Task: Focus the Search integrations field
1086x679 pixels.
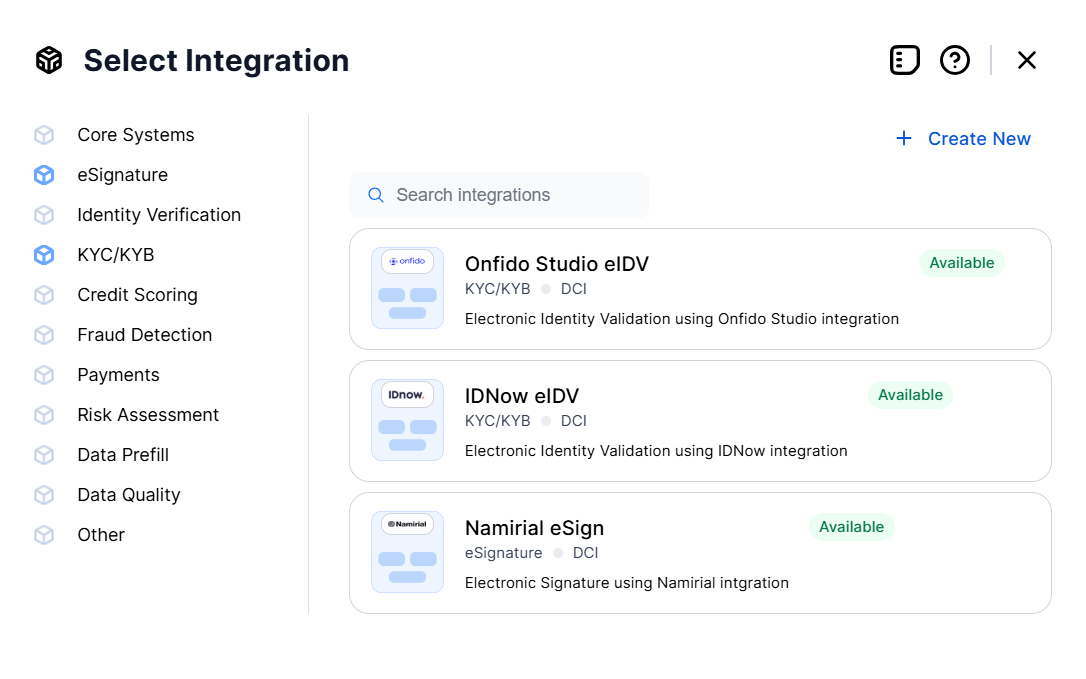Action: (x=510, y=195)
